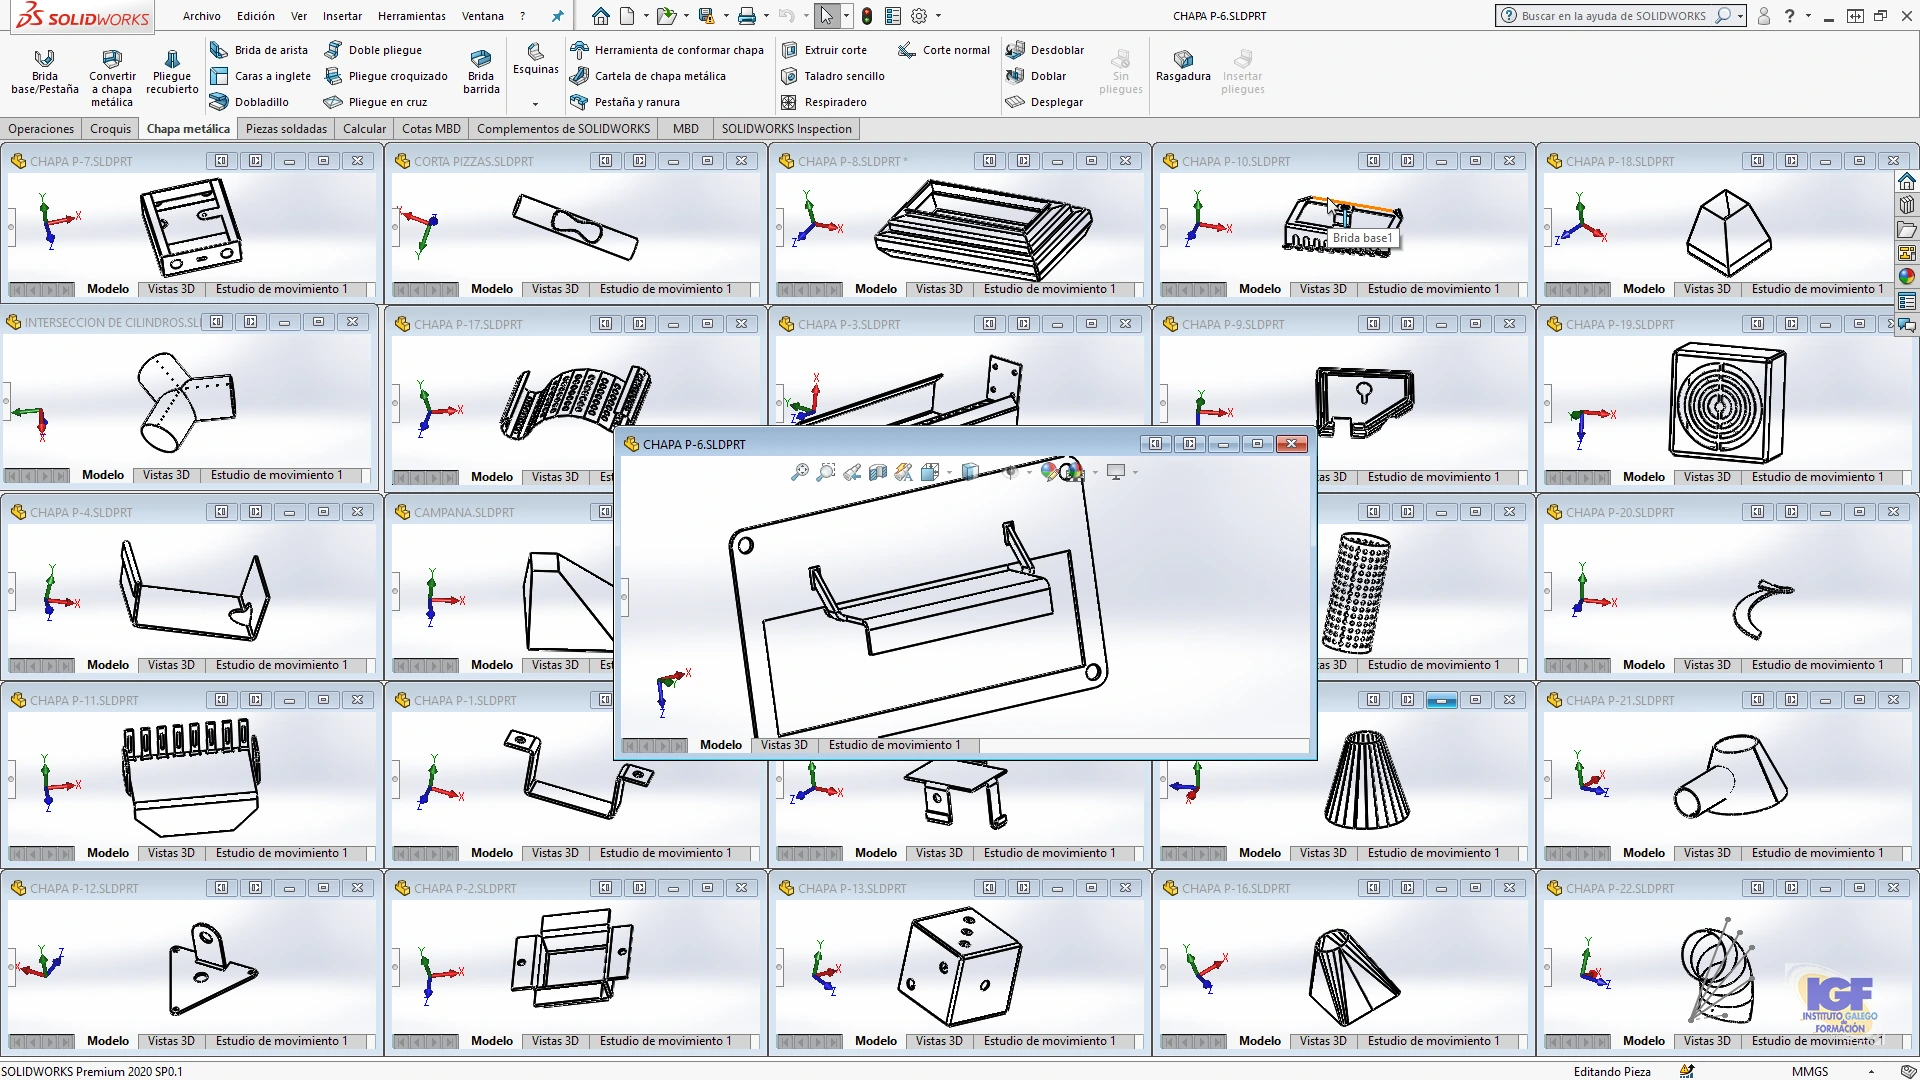Click the Brida barrida tool

click(x=481, y=72)
